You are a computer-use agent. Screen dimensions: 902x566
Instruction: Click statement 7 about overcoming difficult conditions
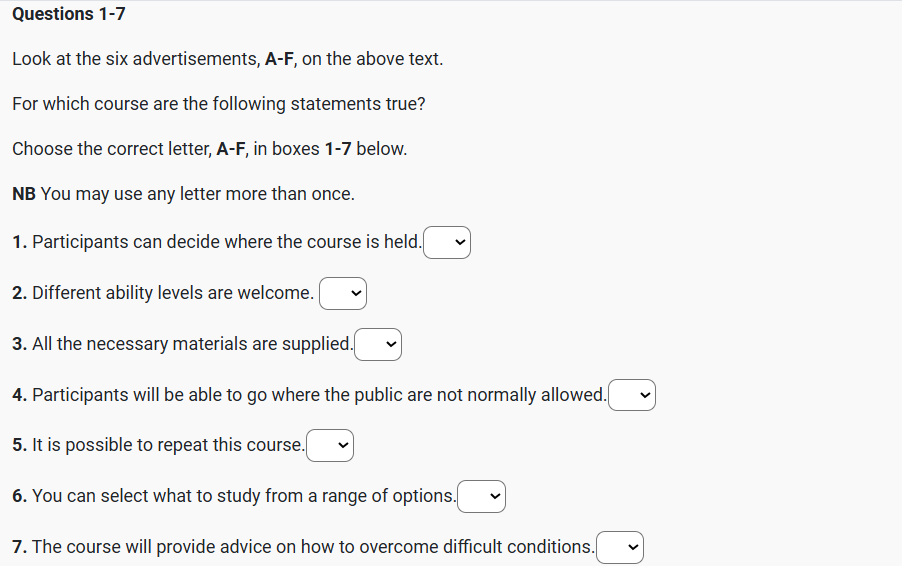pos(304,547)
